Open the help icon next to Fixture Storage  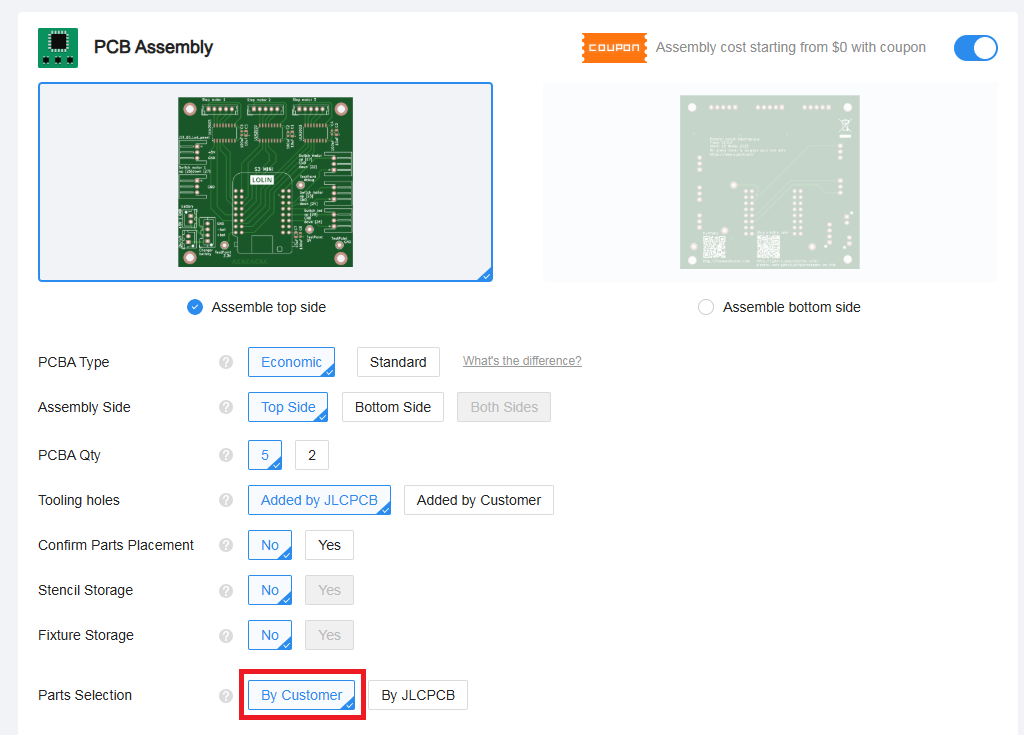point(226,636)
